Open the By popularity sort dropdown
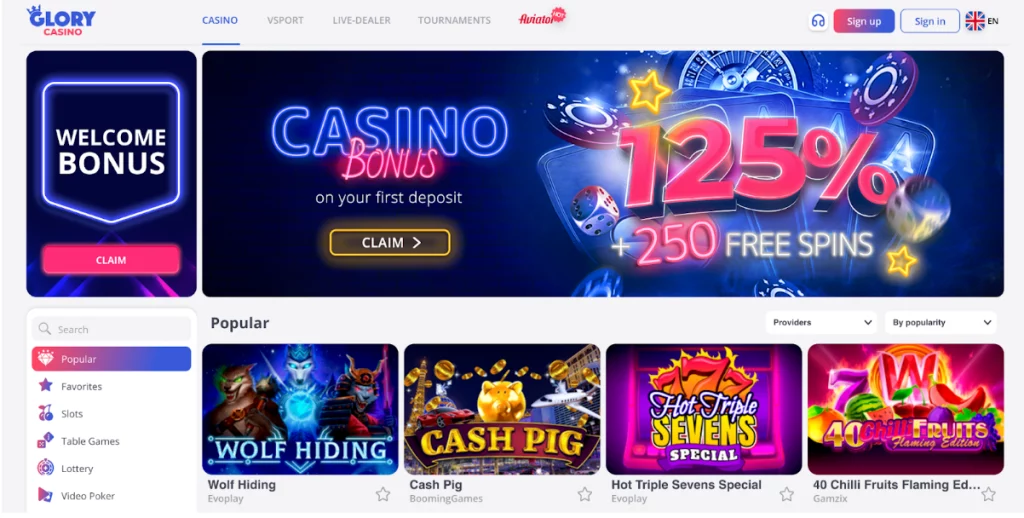Image resolution: width=1024 pixels, height=518 pixels. [x=940, y=322]
